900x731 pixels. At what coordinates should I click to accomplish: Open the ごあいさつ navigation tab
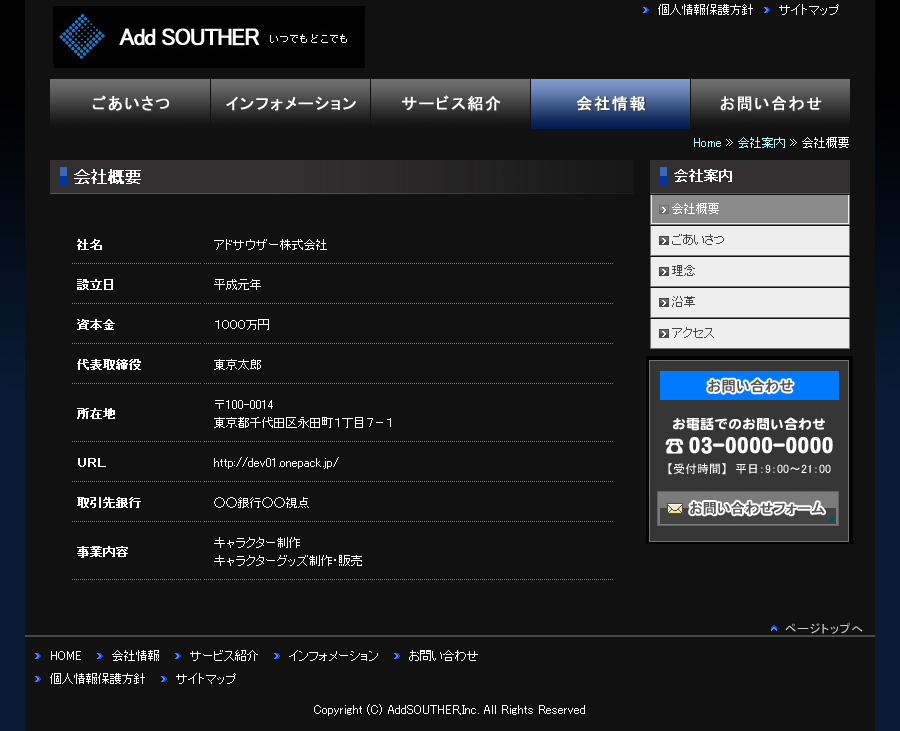pyautogui.click(x=130, y=104)
